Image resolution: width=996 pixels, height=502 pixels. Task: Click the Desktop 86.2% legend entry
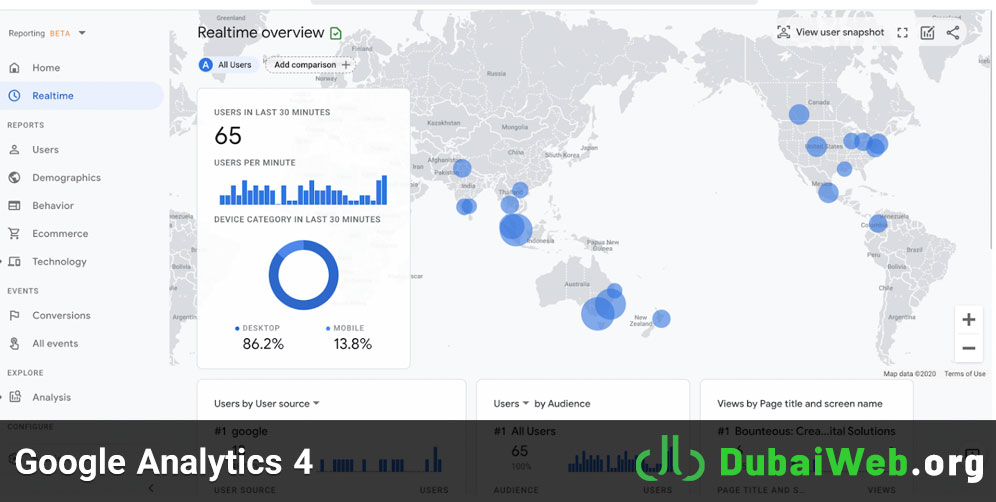tap(260, 337)
